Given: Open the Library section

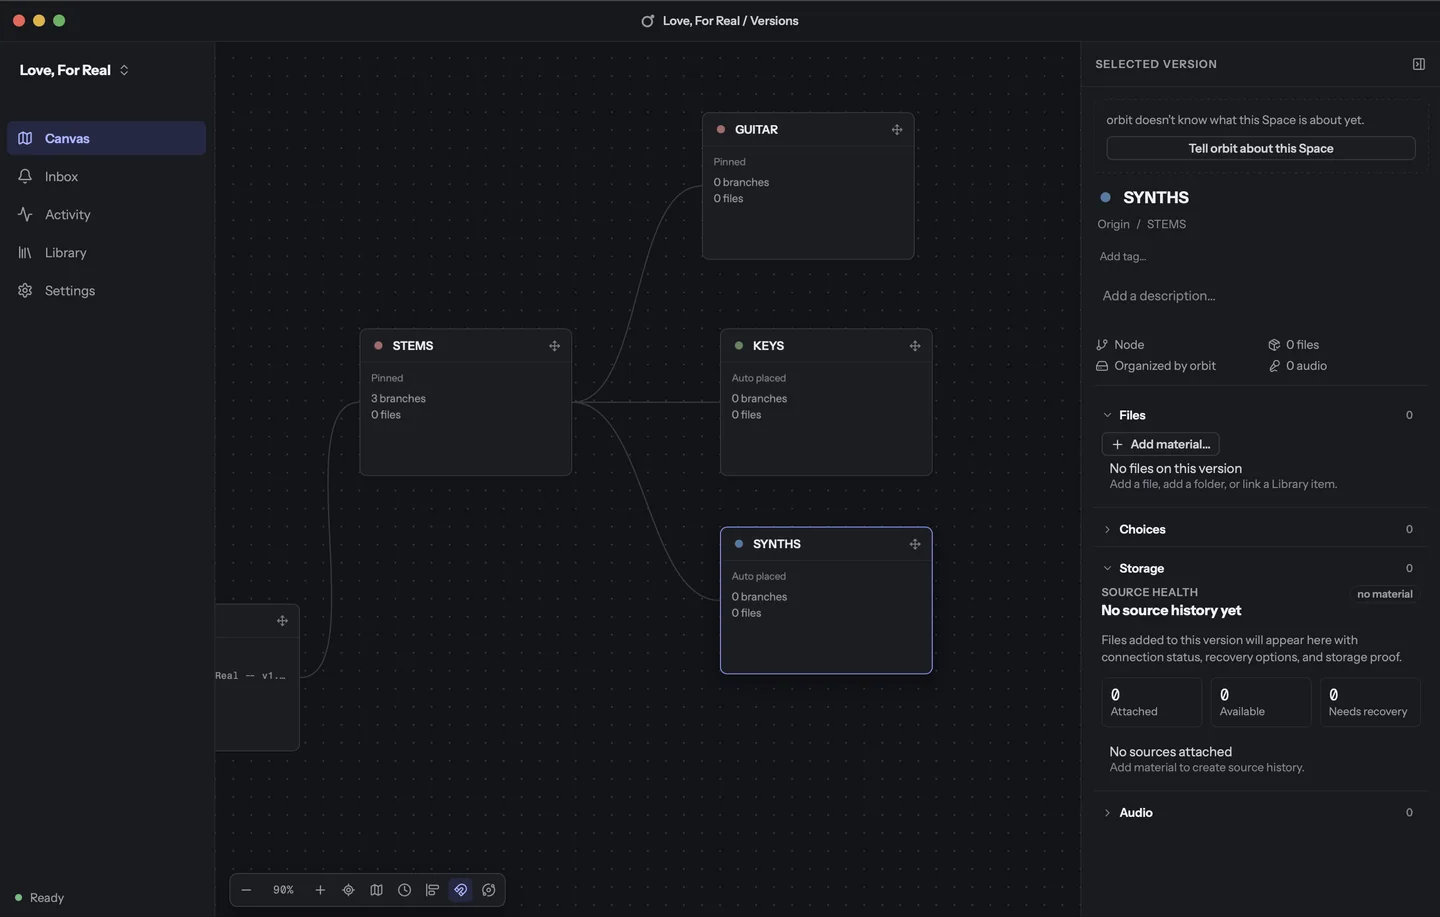Looking at the screenshot, I should (x=106, y=252).
